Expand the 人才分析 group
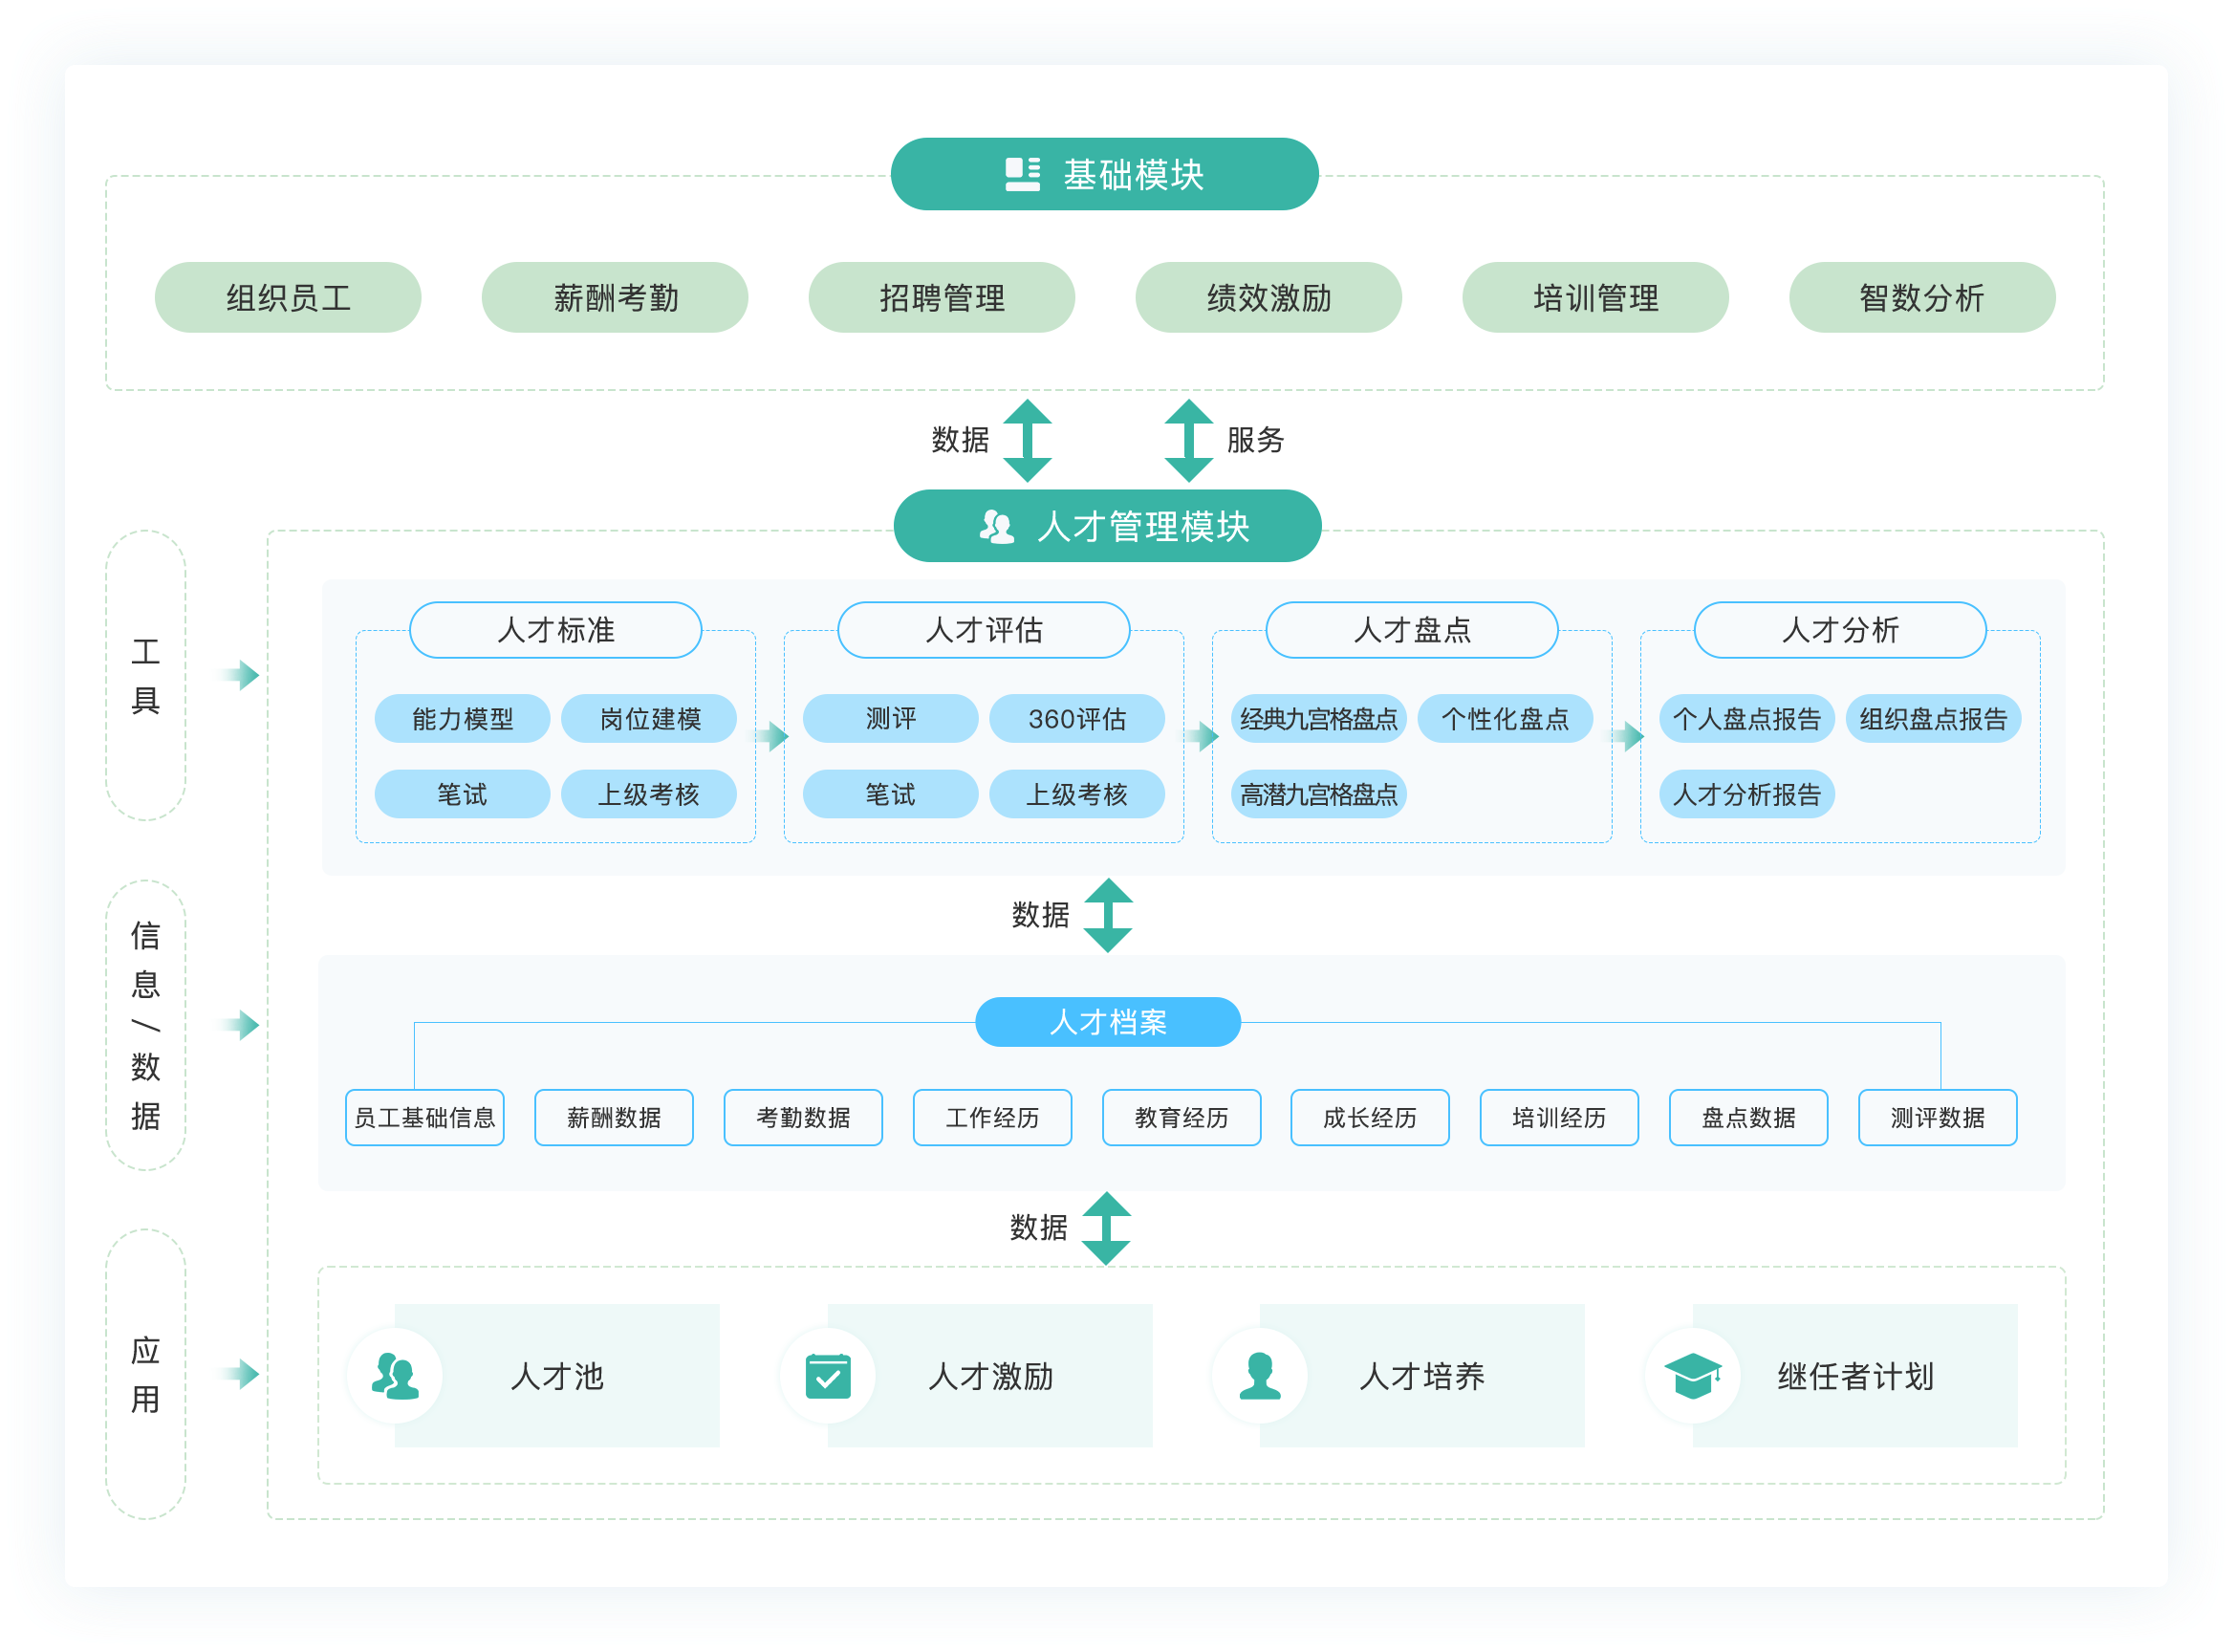The height and width of the screenshot is (1652, 2233). [1838, 630]
